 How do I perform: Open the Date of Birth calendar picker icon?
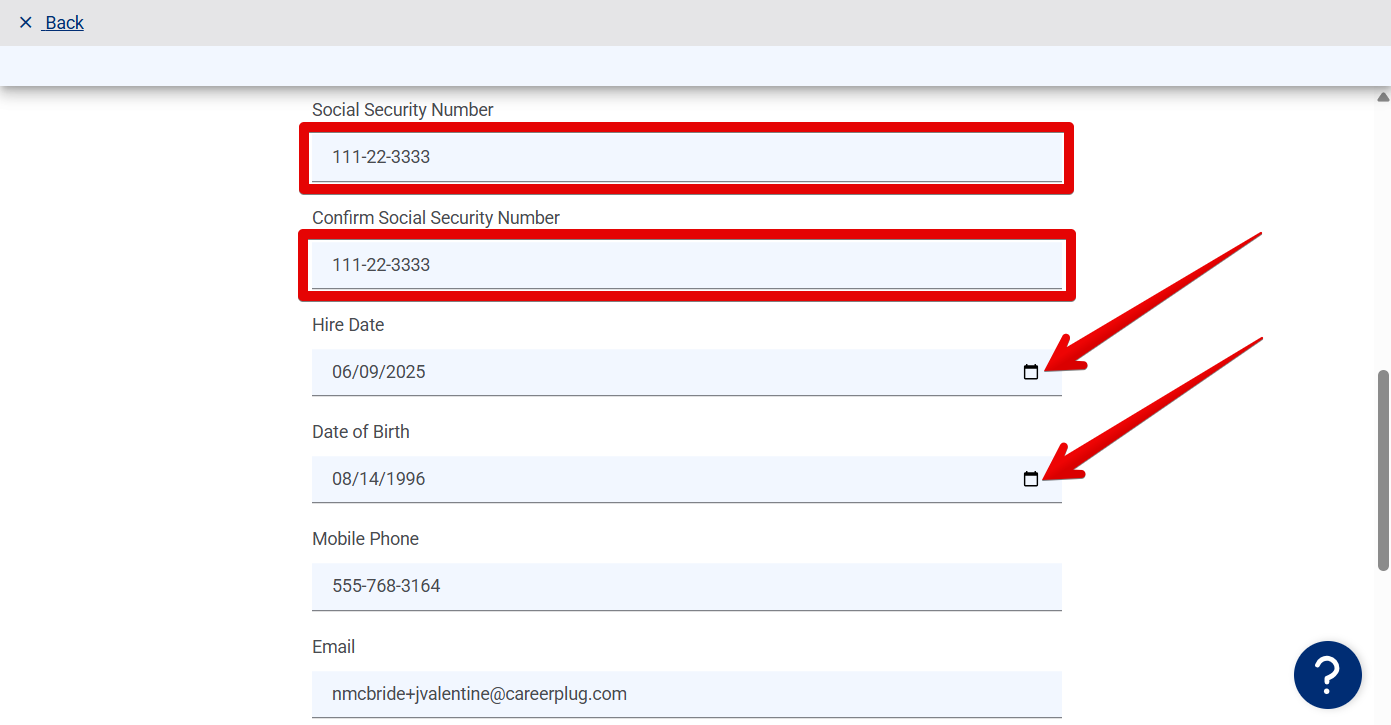click(1031, 478)
